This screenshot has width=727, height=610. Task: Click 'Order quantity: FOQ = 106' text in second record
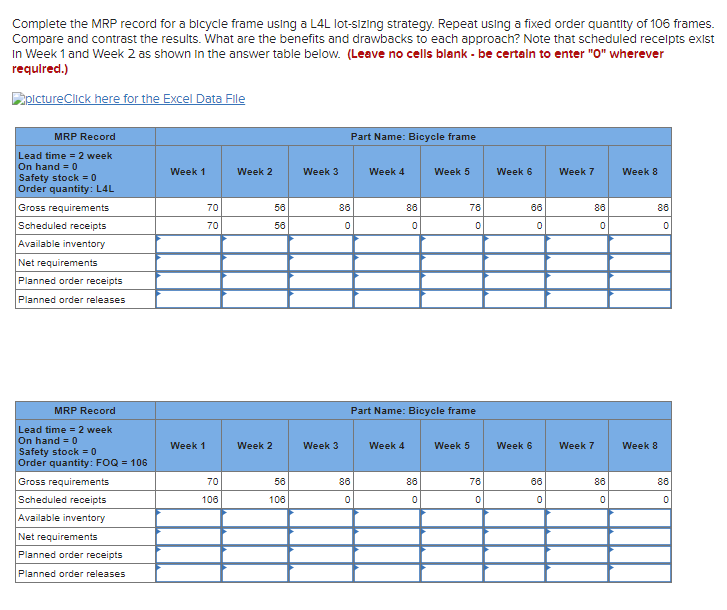click(x=83, y=463)
